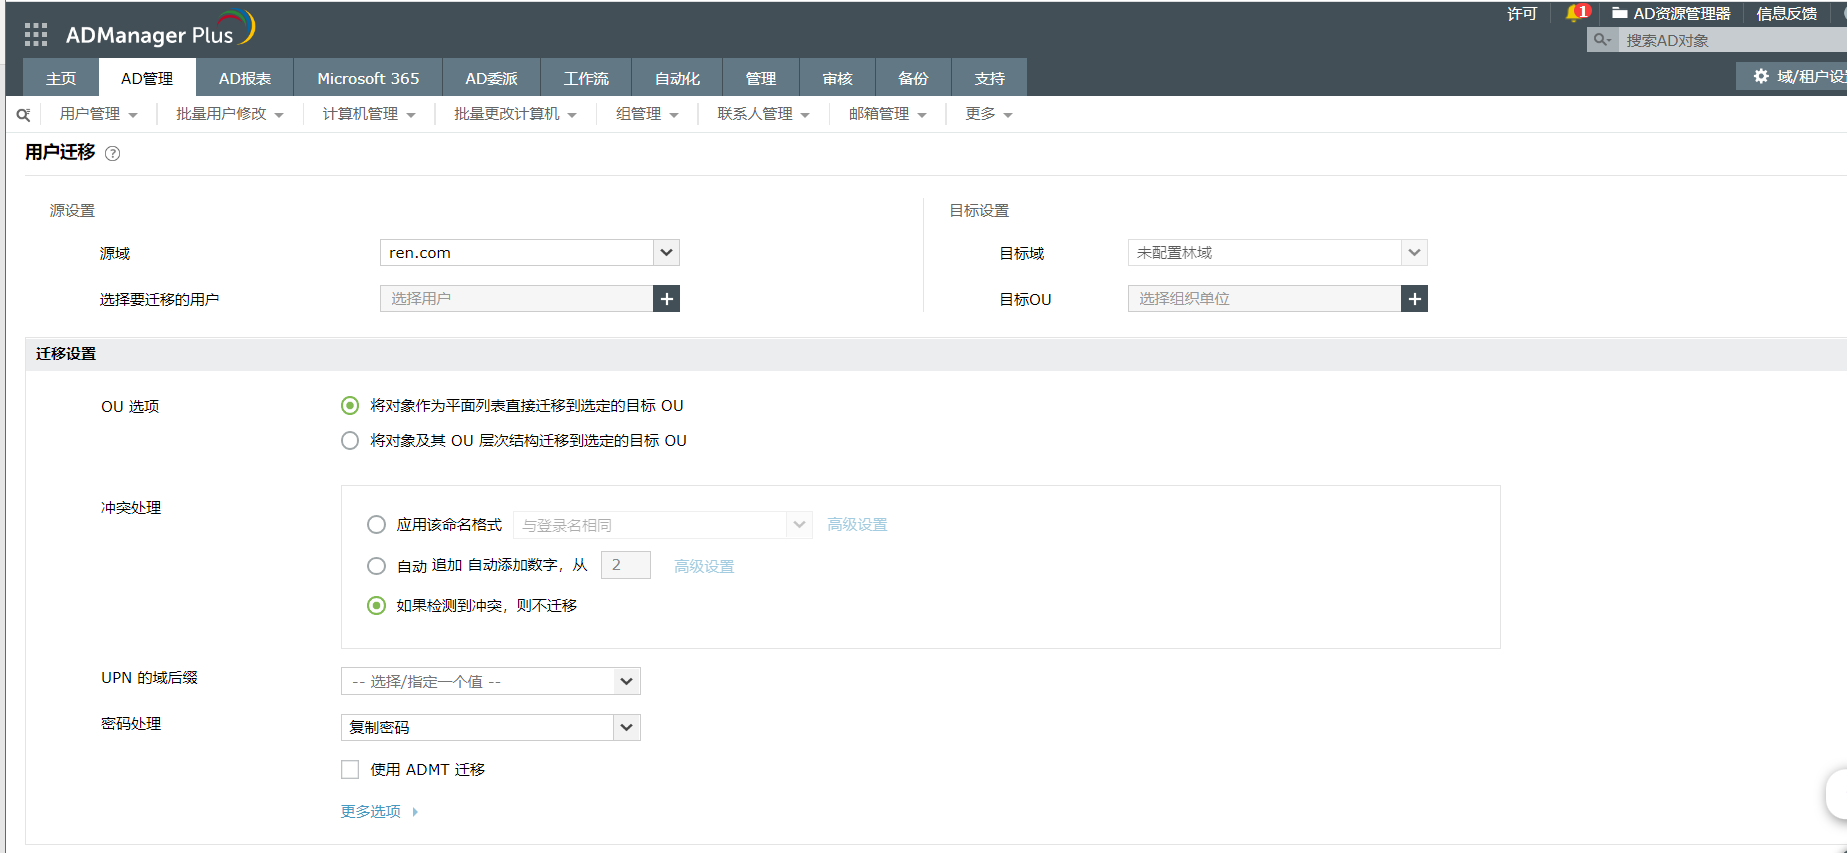Open the 批量用户修改 menu
This screenshot has height=853, width=1847.
tap(229, 114)
